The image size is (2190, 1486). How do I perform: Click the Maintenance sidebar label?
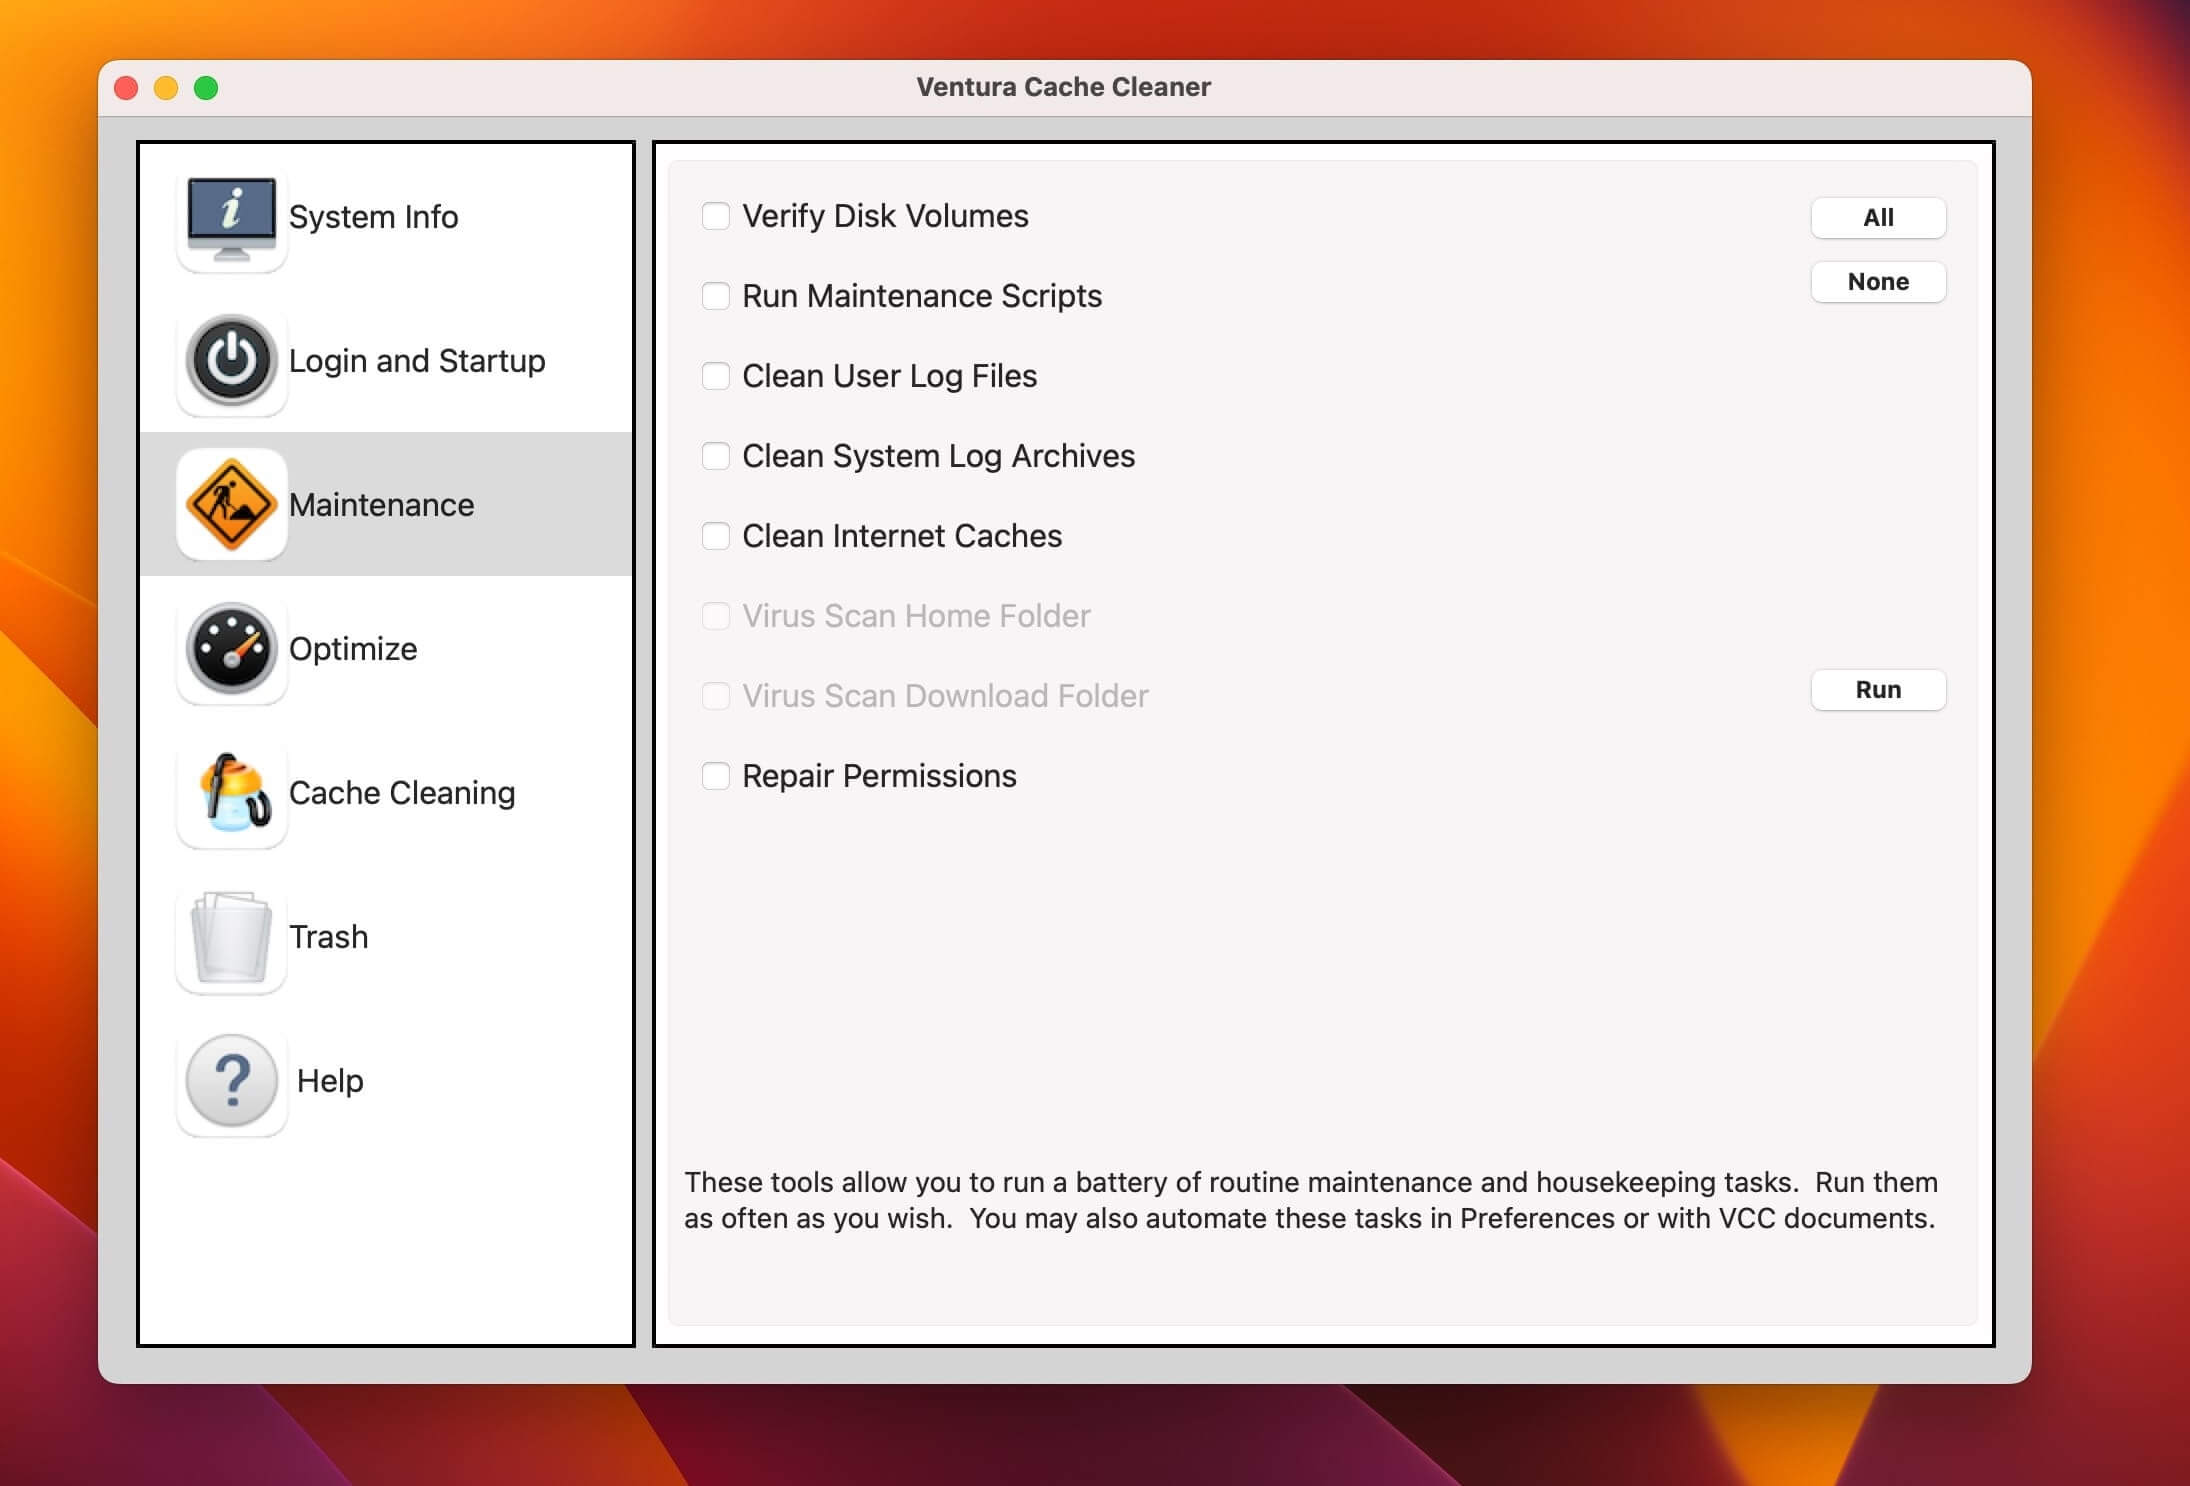coord(381,505)
